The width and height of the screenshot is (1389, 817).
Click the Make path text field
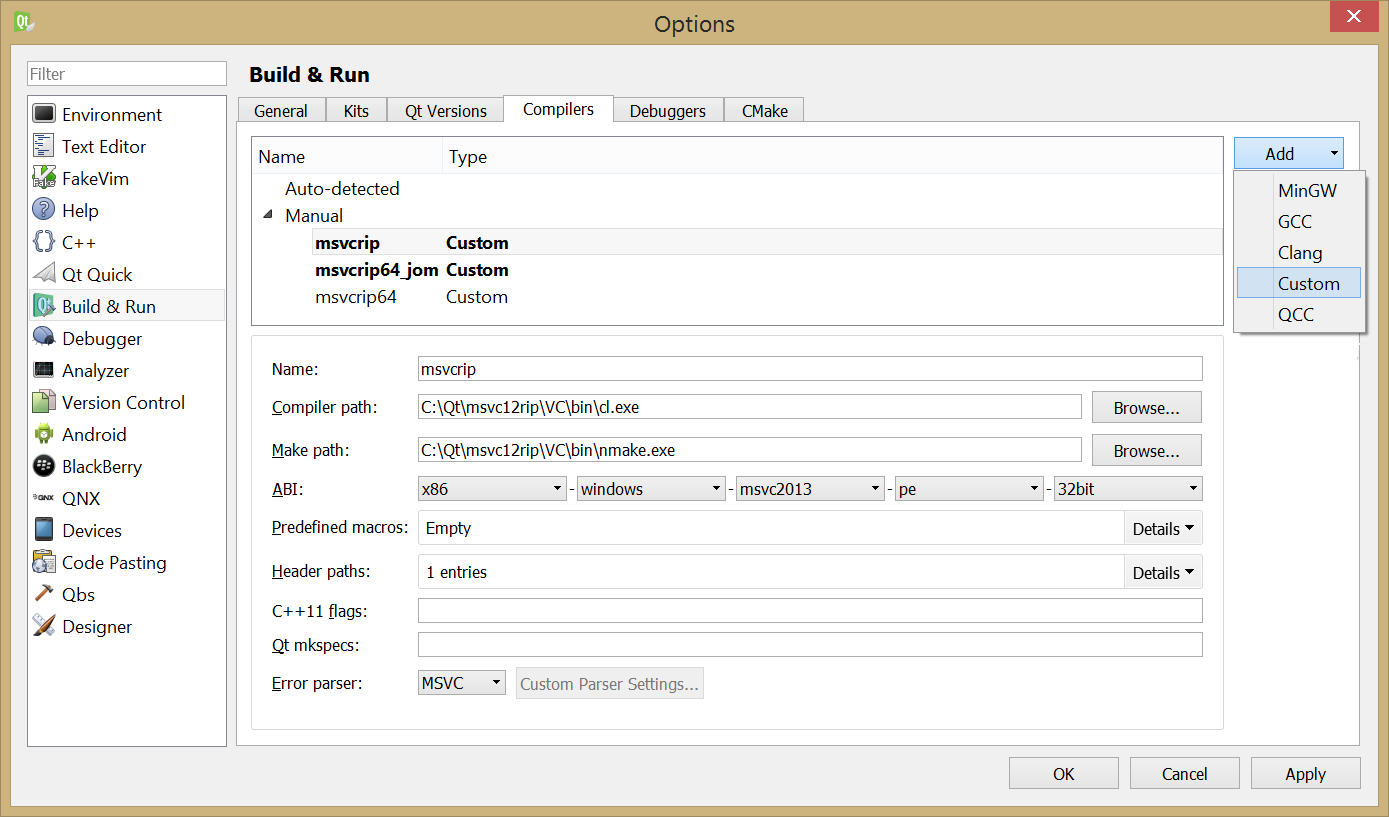pos(750,450)
